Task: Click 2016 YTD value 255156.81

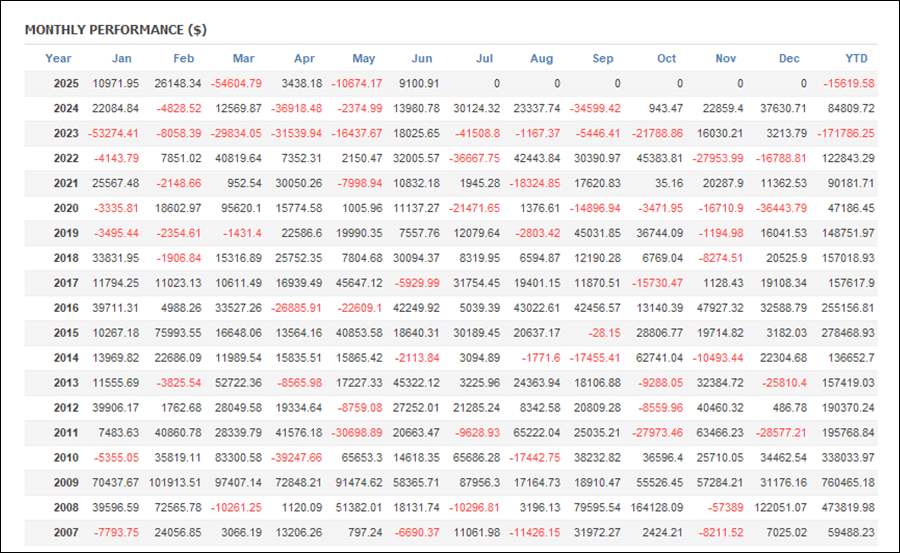Action: click(848, 308)
